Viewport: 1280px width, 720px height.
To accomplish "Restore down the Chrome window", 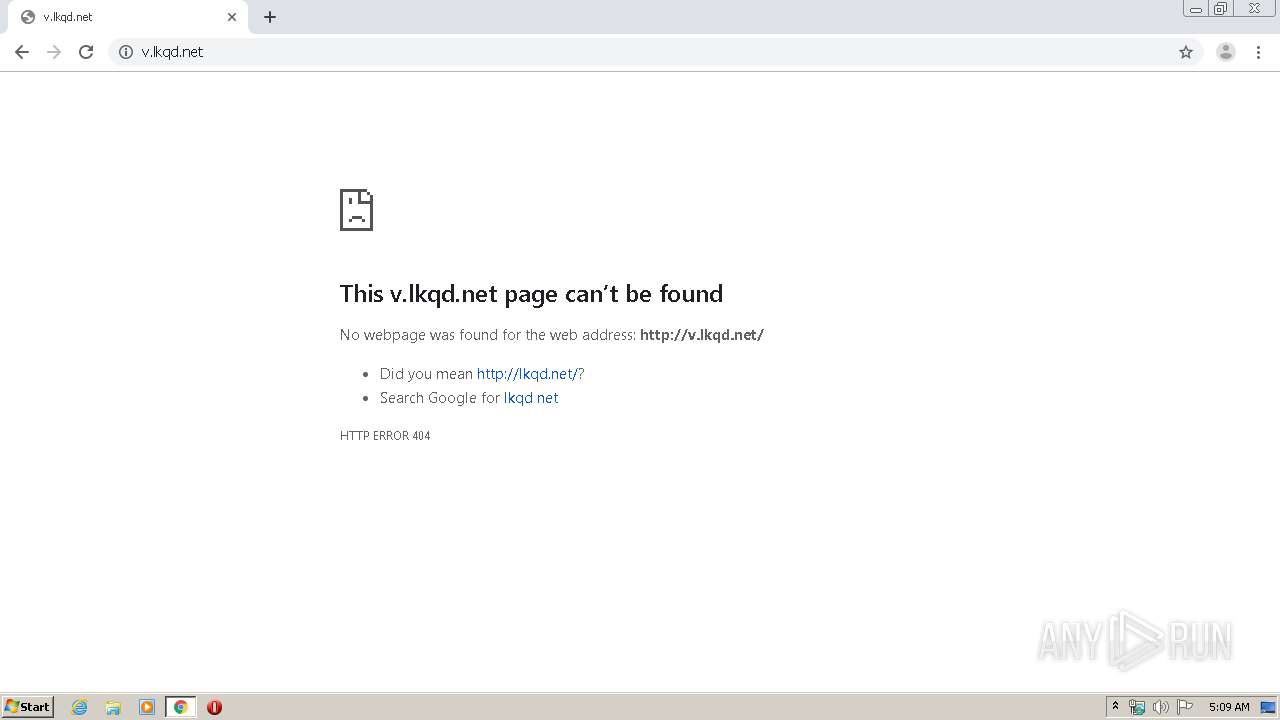I will coord(1221,9).
